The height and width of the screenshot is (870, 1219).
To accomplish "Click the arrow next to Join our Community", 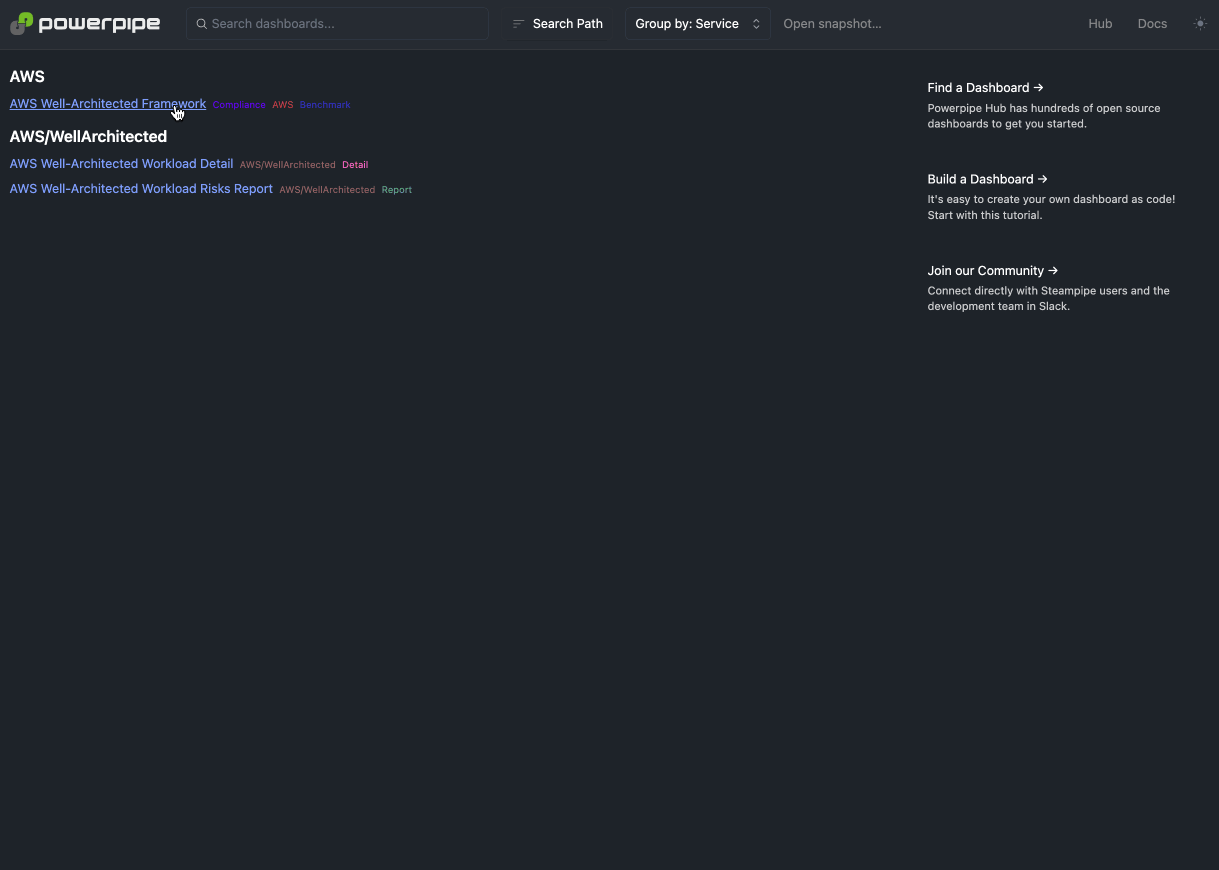I will pos(1052,271).
